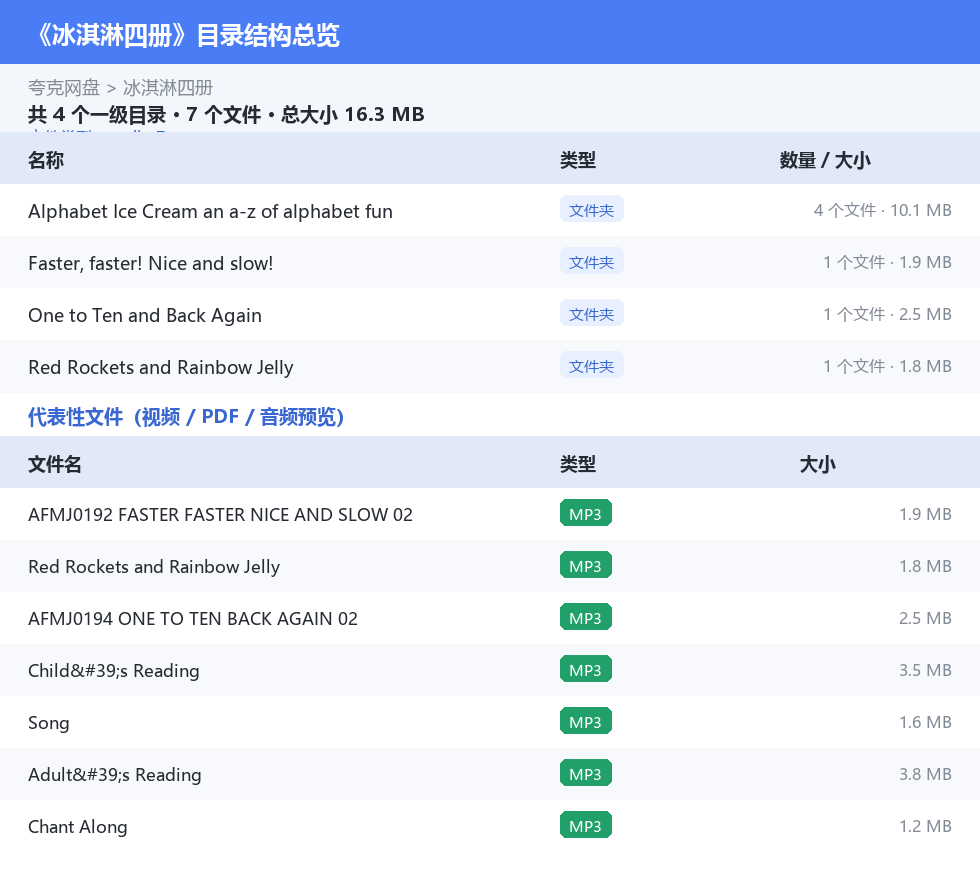Select file AFMJ0192 FASTER FASTER NICE AND SLOW 02
This screenshot has height=884, width=980.
pyautogui.click(x=490, y=514)
